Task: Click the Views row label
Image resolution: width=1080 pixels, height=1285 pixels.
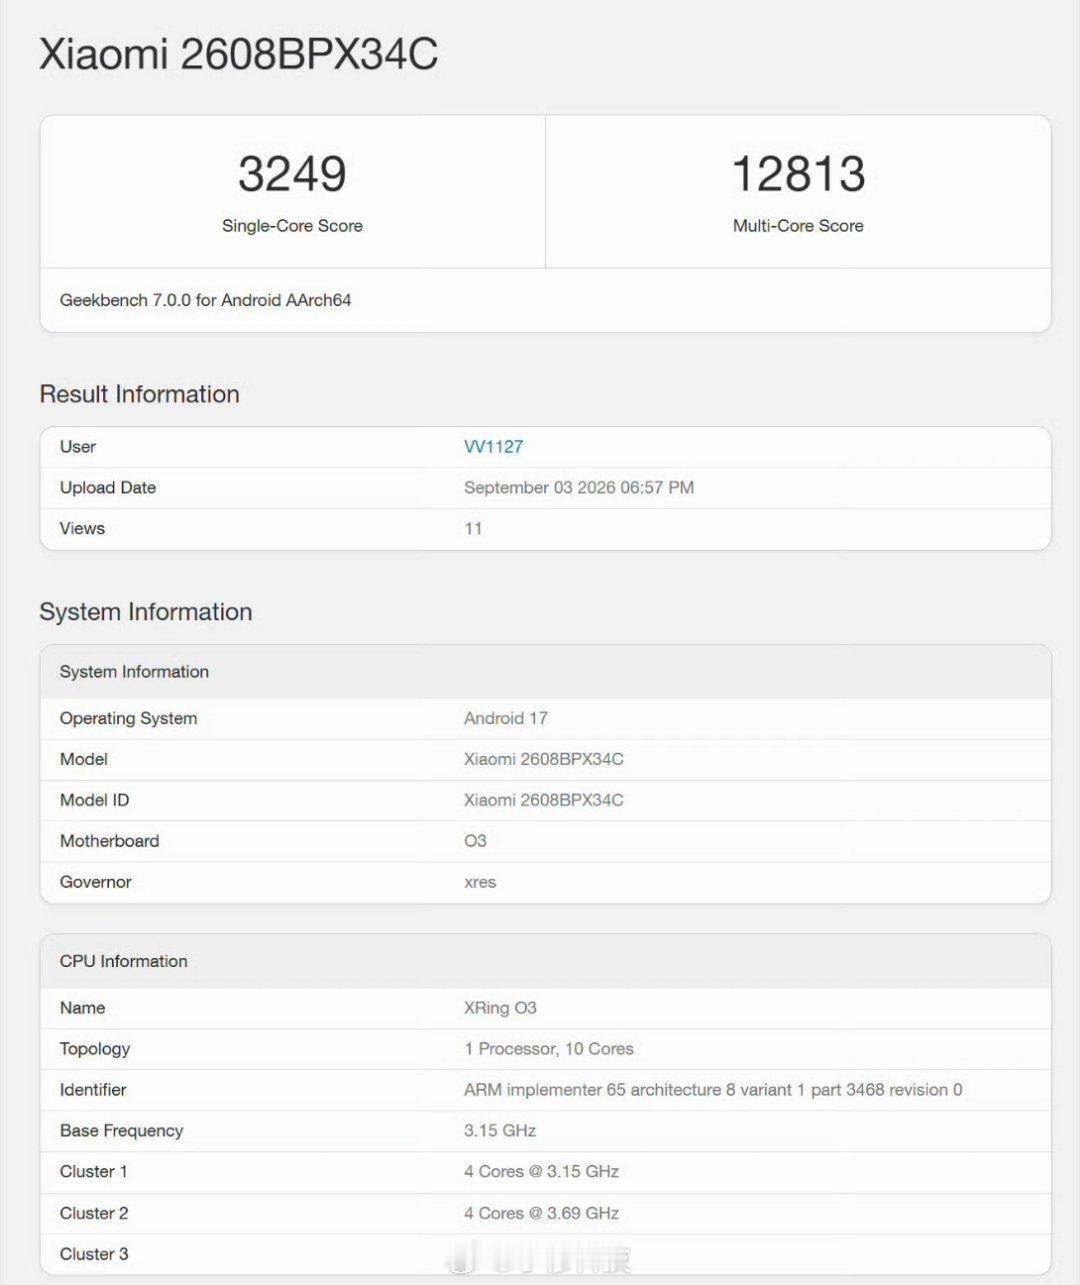Action: [x=82, y=529]
